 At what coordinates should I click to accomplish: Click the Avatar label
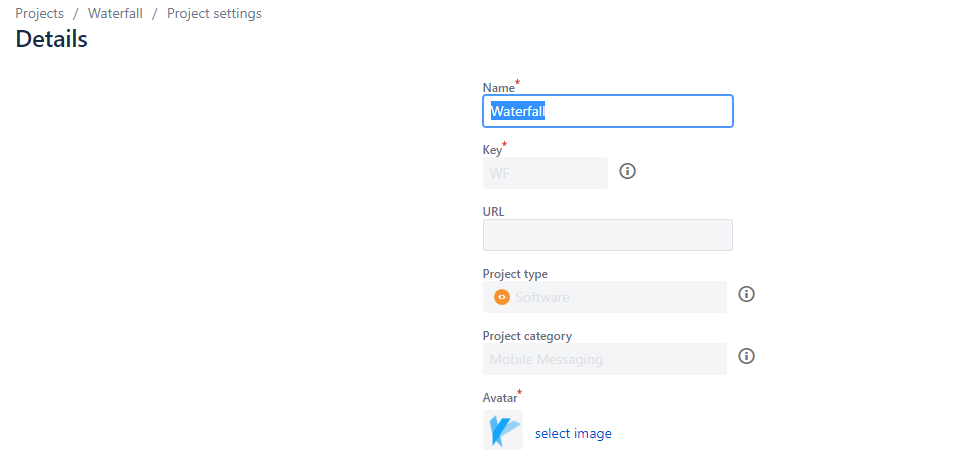coord(499,398)
